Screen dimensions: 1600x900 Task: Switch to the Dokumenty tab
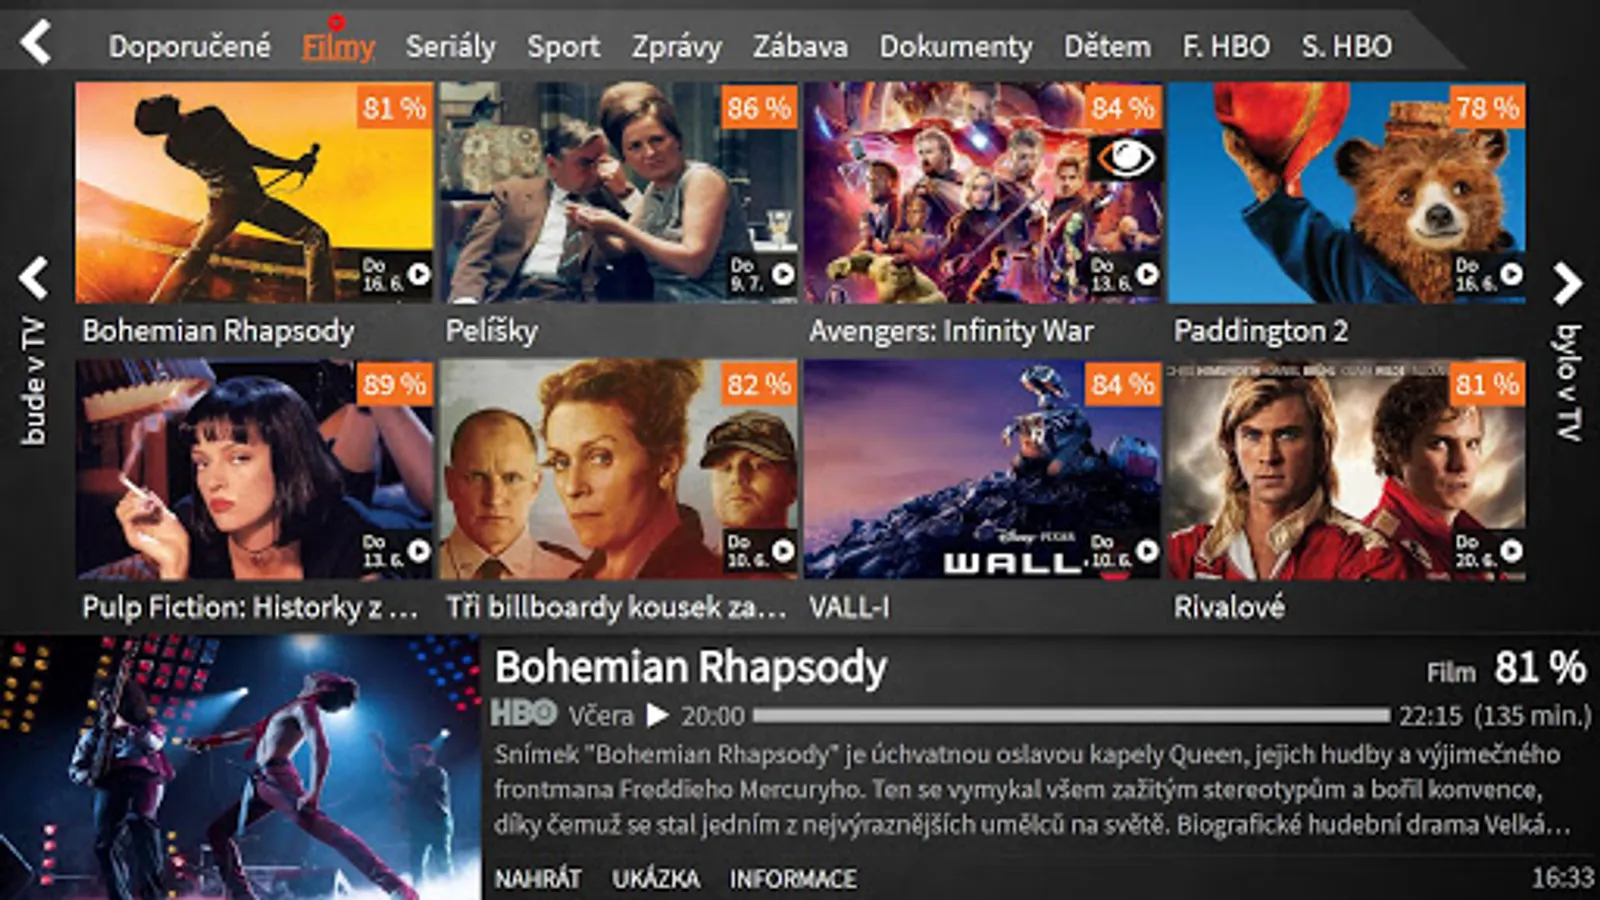[955, 46]
